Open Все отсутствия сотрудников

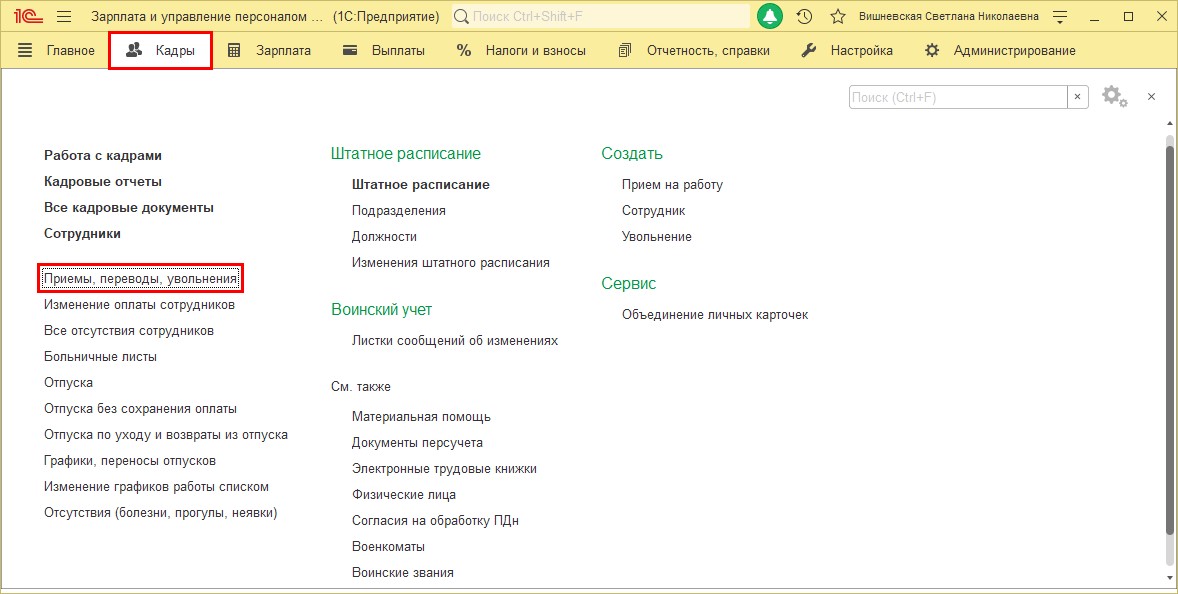(128, 330)
